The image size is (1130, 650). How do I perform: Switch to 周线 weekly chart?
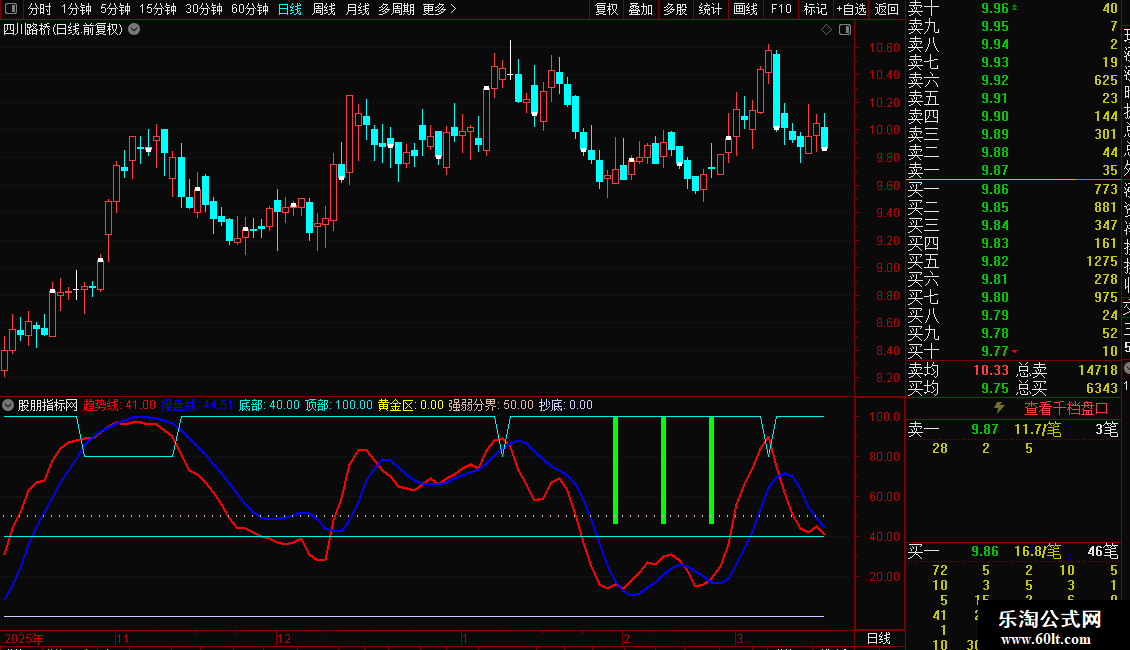click(324, 9)
